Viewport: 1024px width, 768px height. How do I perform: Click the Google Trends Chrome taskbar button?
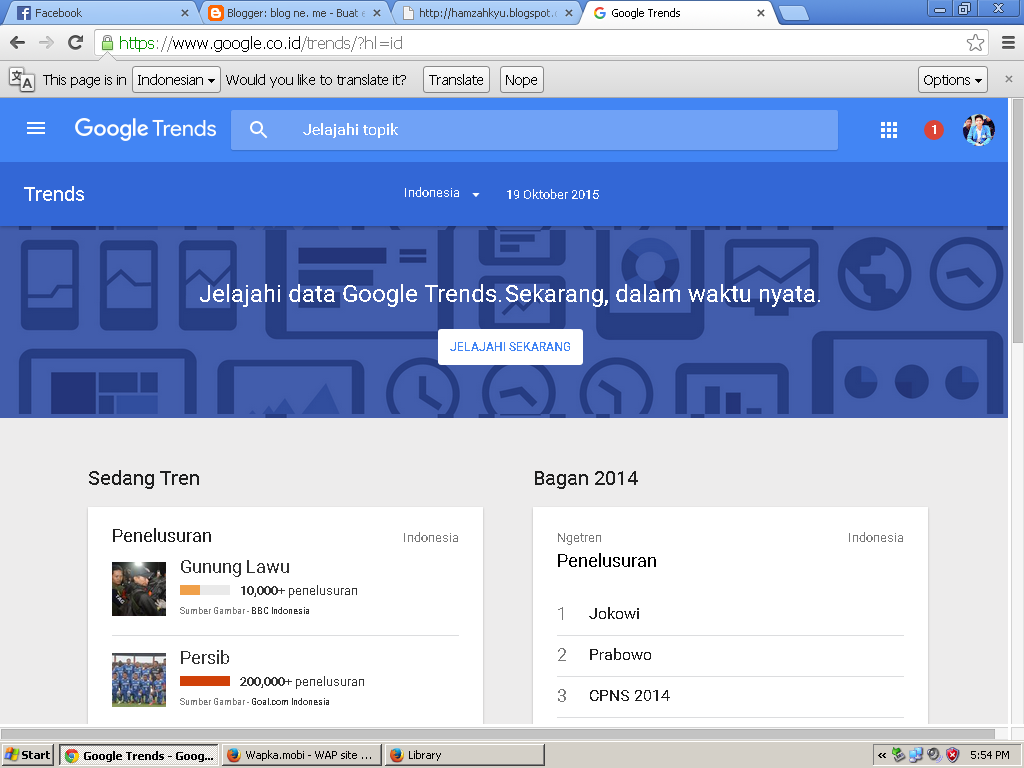[139, 755]
